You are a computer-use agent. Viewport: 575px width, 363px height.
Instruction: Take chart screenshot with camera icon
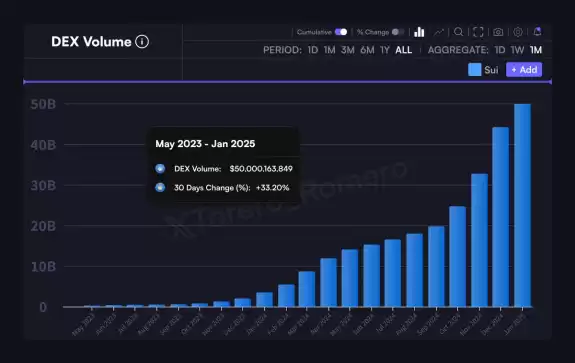click(x=498, y=32)
